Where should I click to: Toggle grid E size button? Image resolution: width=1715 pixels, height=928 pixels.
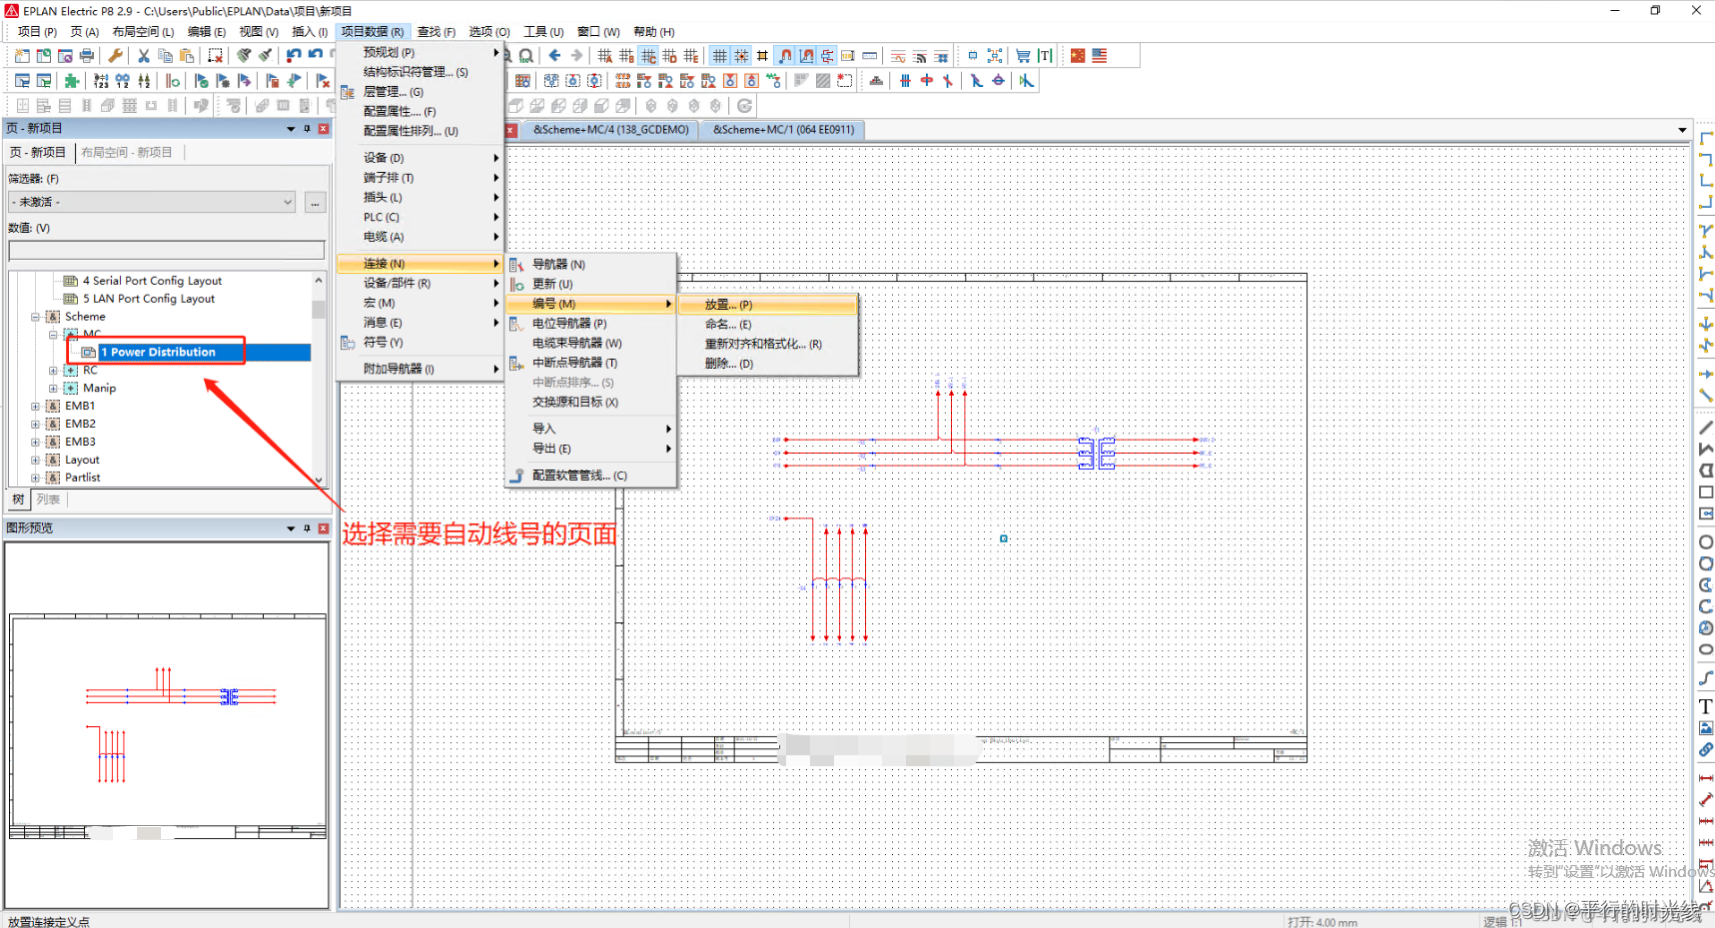coord(691,56)
